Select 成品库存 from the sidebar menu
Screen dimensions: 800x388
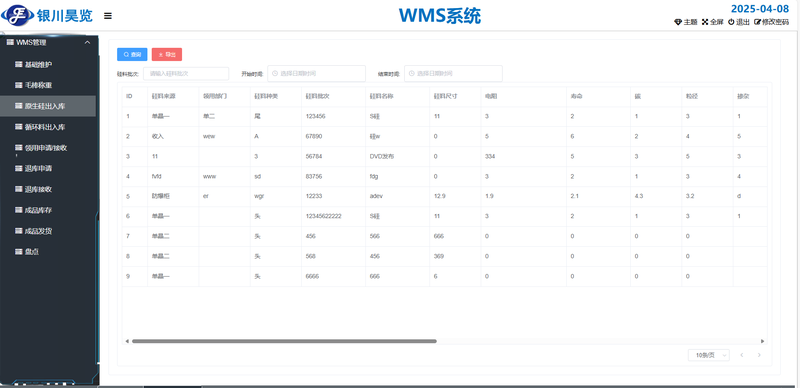48,210
